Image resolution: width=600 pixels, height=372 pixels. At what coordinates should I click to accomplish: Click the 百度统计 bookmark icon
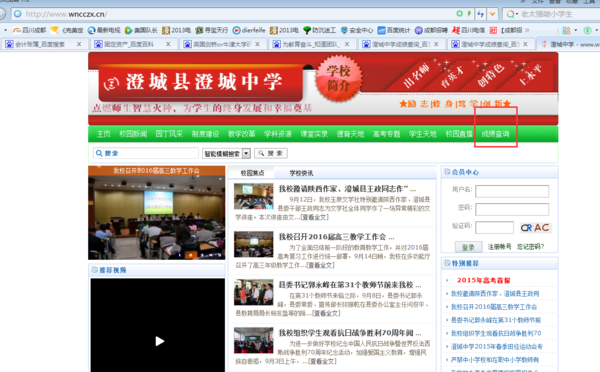pos(382,30)
